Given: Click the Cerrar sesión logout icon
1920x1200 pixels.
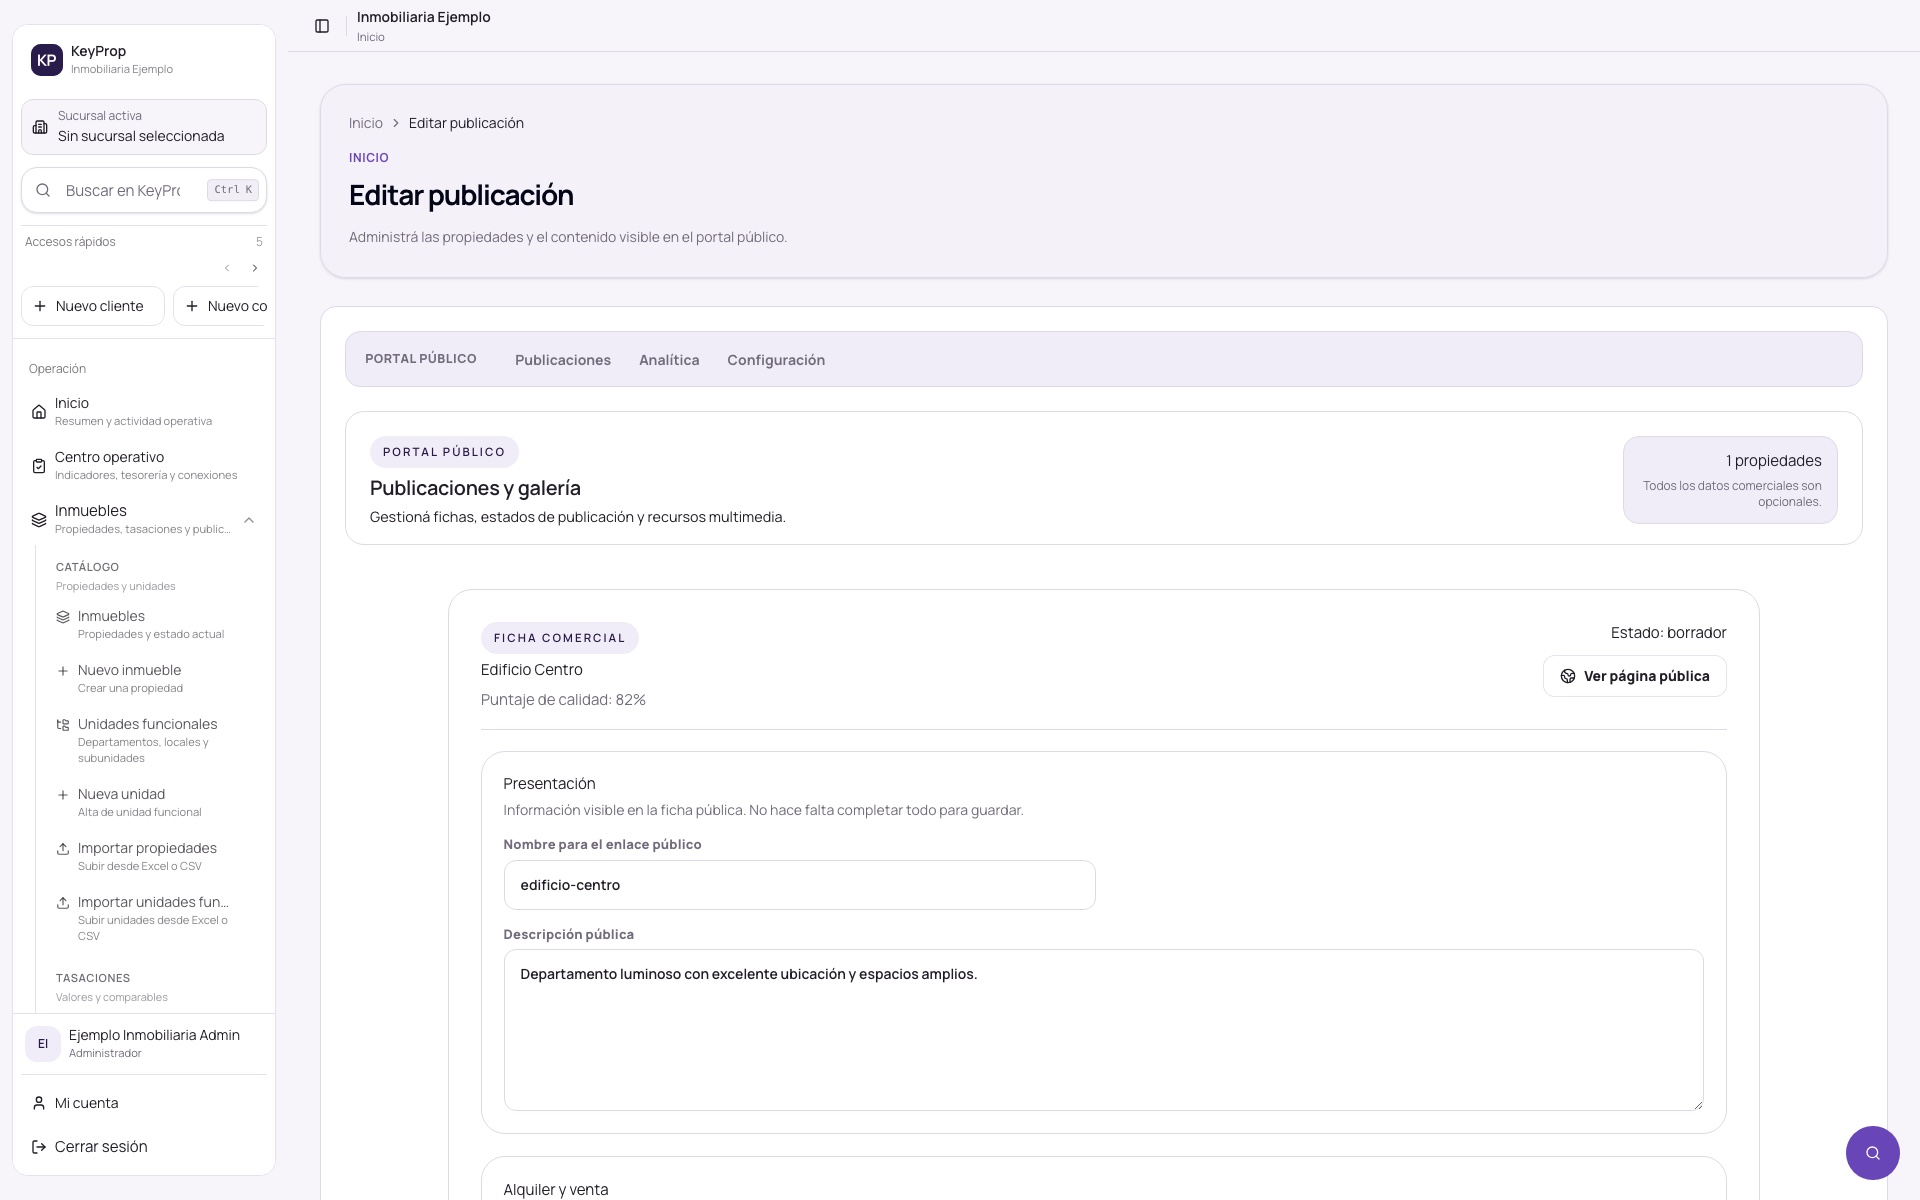Looking at the screenshot, I should 39,1147.
